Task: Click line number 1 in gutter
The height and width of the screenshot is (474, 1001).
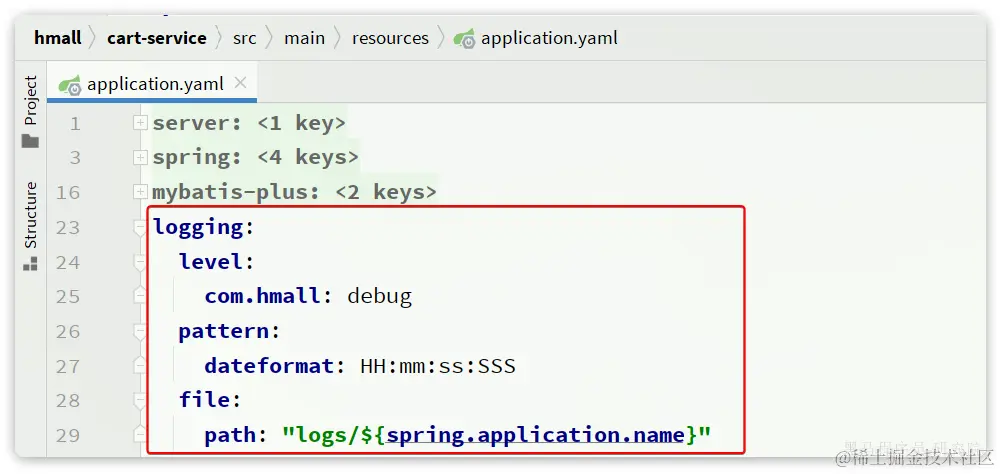Action: tap(75, 123)
